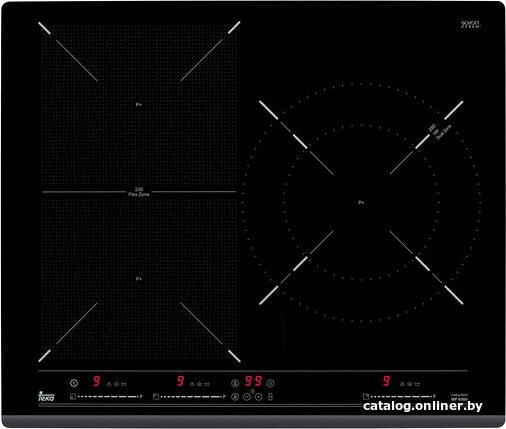506x429 pixels.
Task: Select the rear-left zone selector icon
Action: [73, 396]
